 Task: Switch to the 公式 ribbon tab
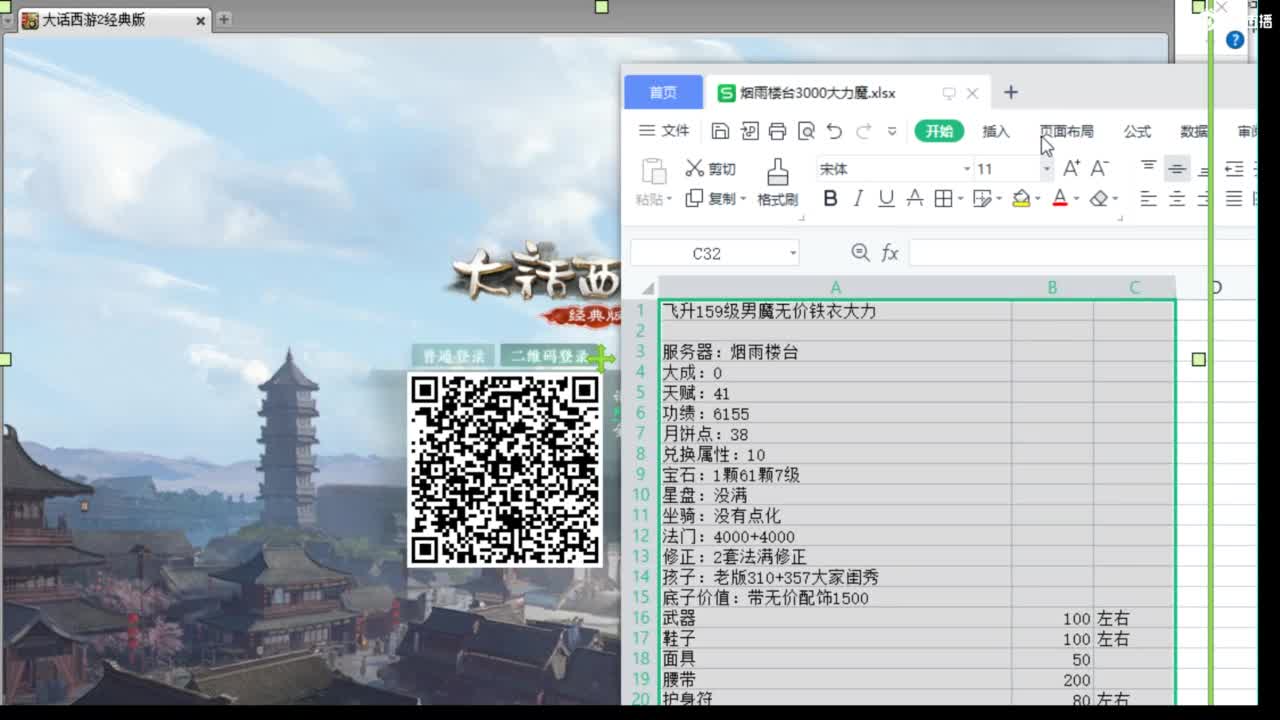[x=1137, y=131]
